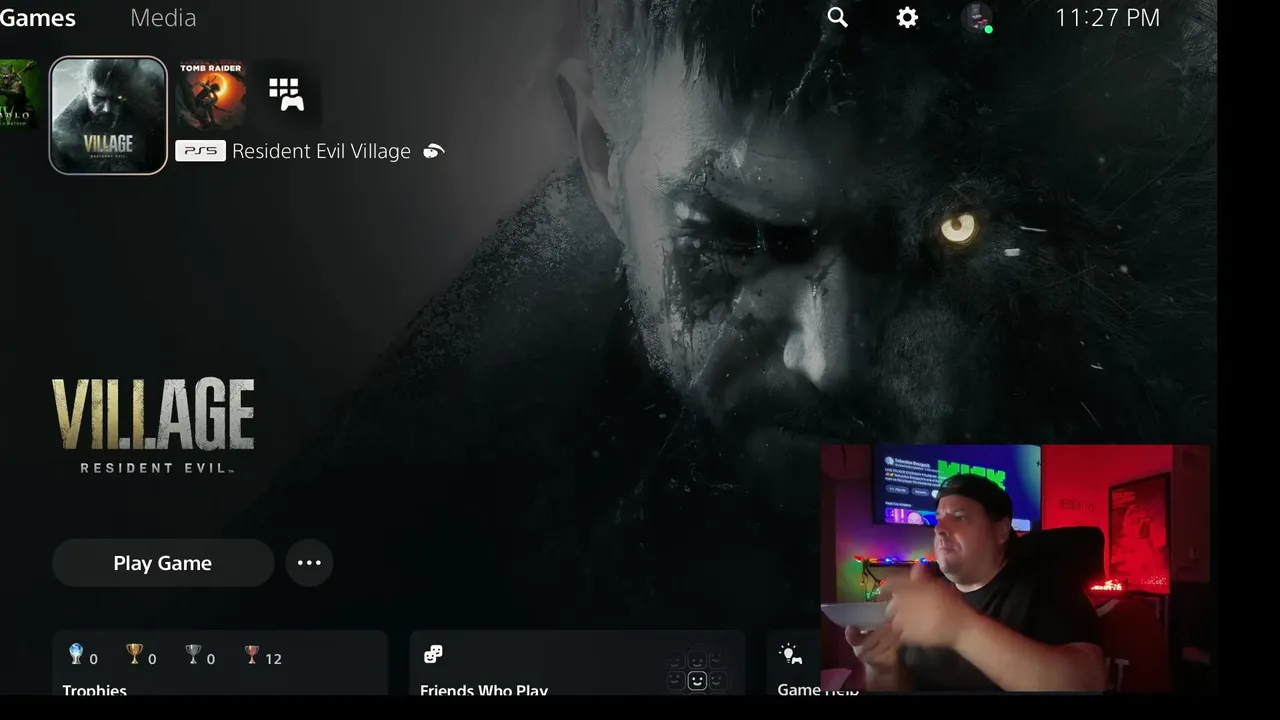Click the icon beside Resident Evil Village title
This screenshot has height=720, width=1280.
pos(433,151)
